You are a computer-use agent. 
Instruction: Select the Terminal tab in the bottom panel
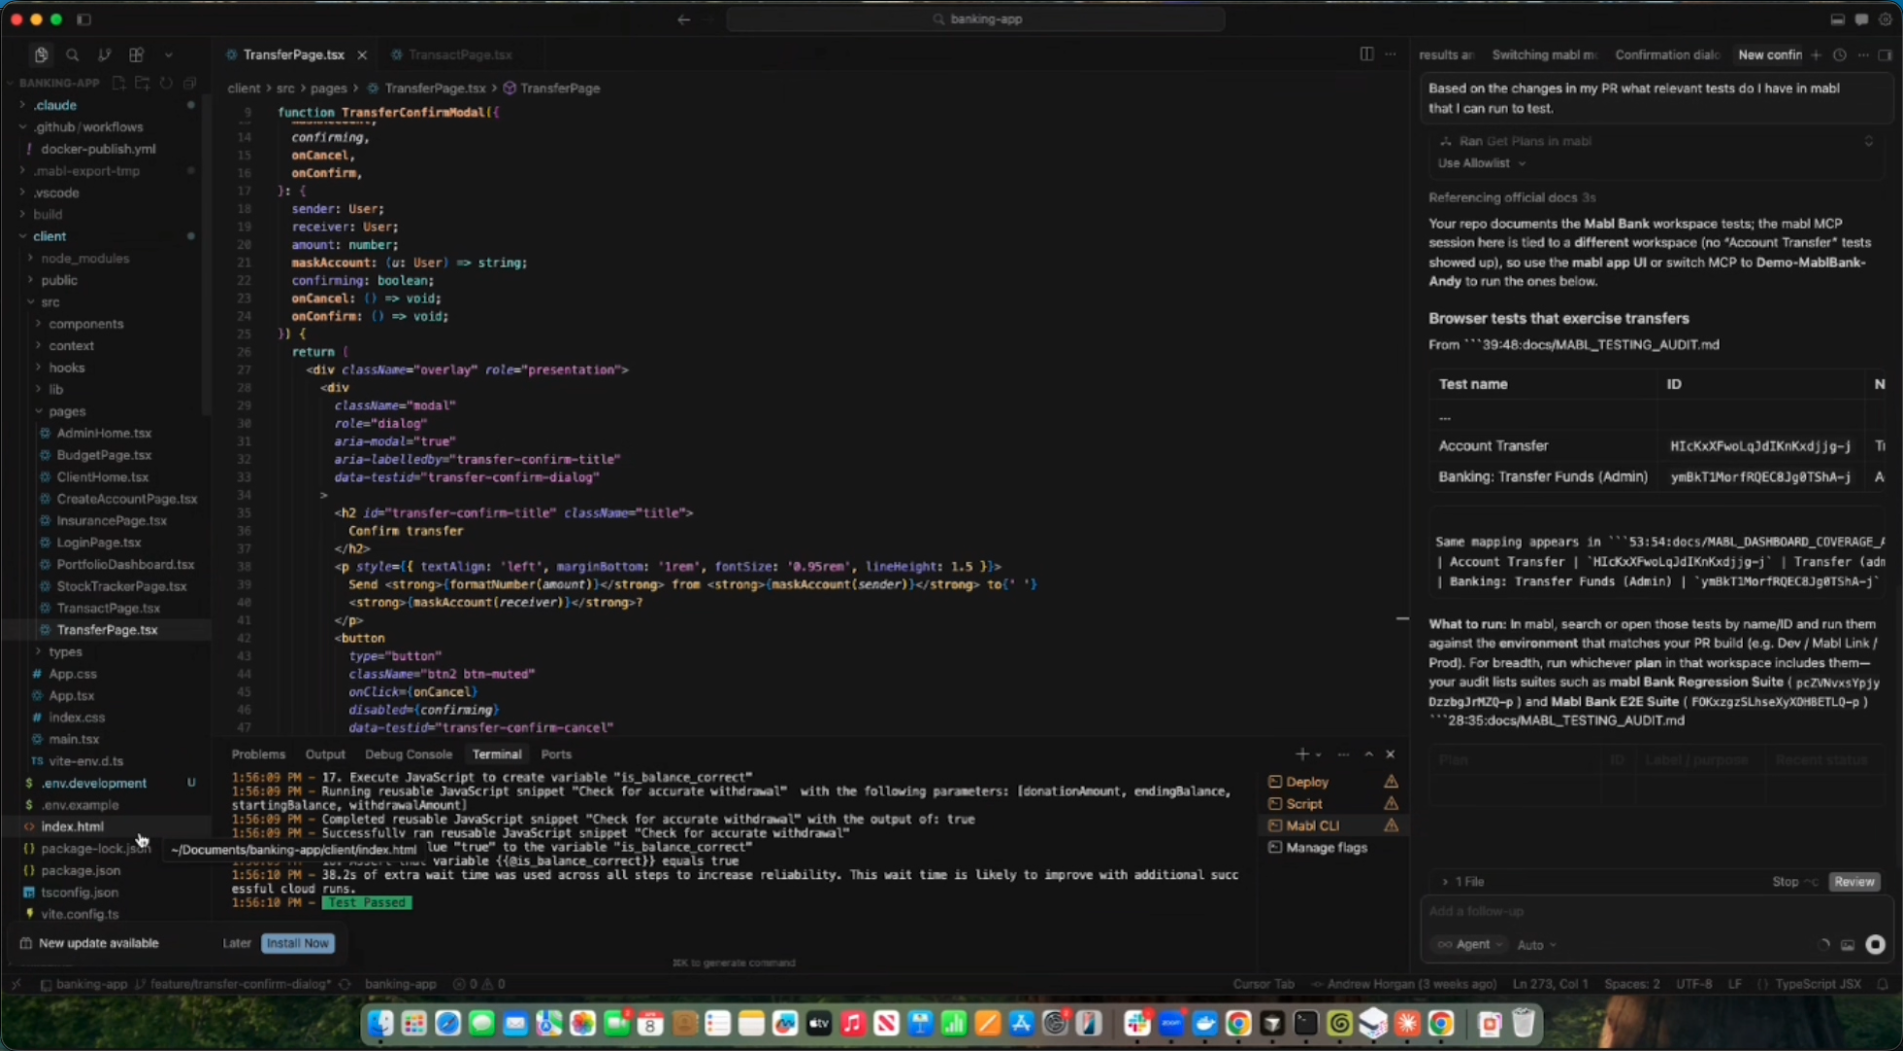click(x=497, y=754)
